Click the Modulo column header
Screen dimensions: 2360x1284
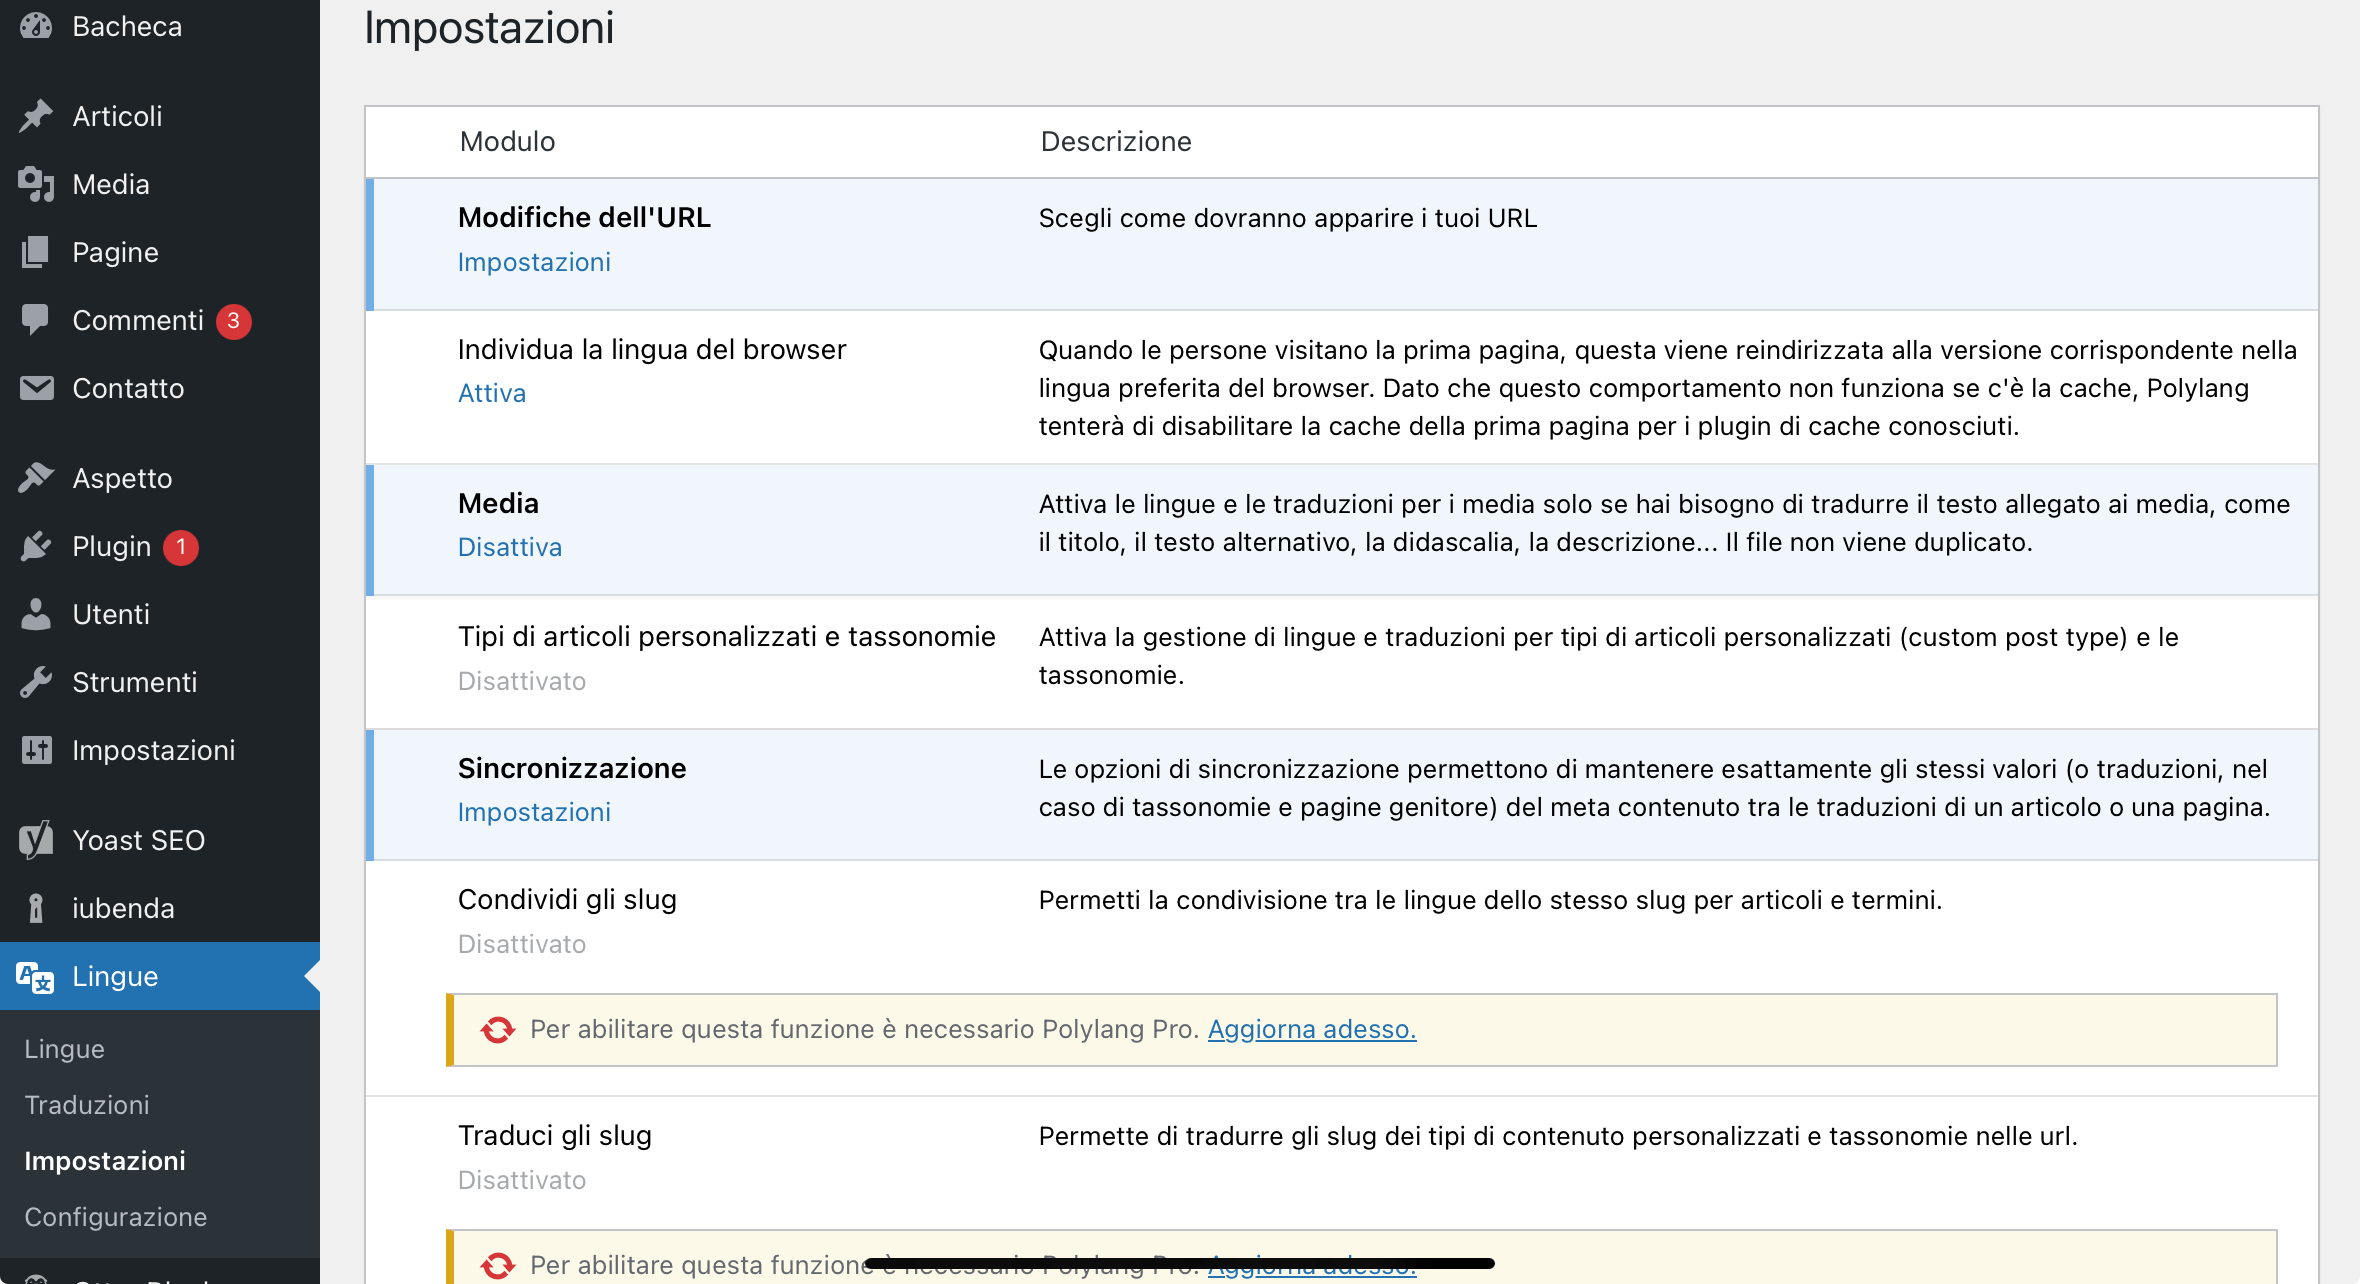tap(507, 141)
